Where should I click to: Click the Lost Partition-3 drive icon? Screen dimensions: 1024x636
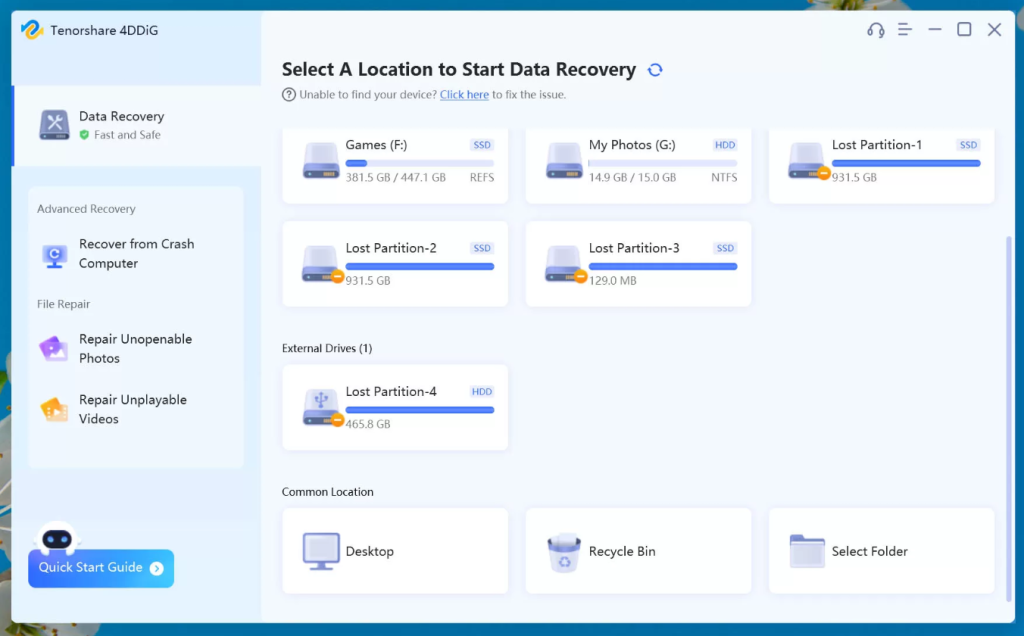pos(566,264)
